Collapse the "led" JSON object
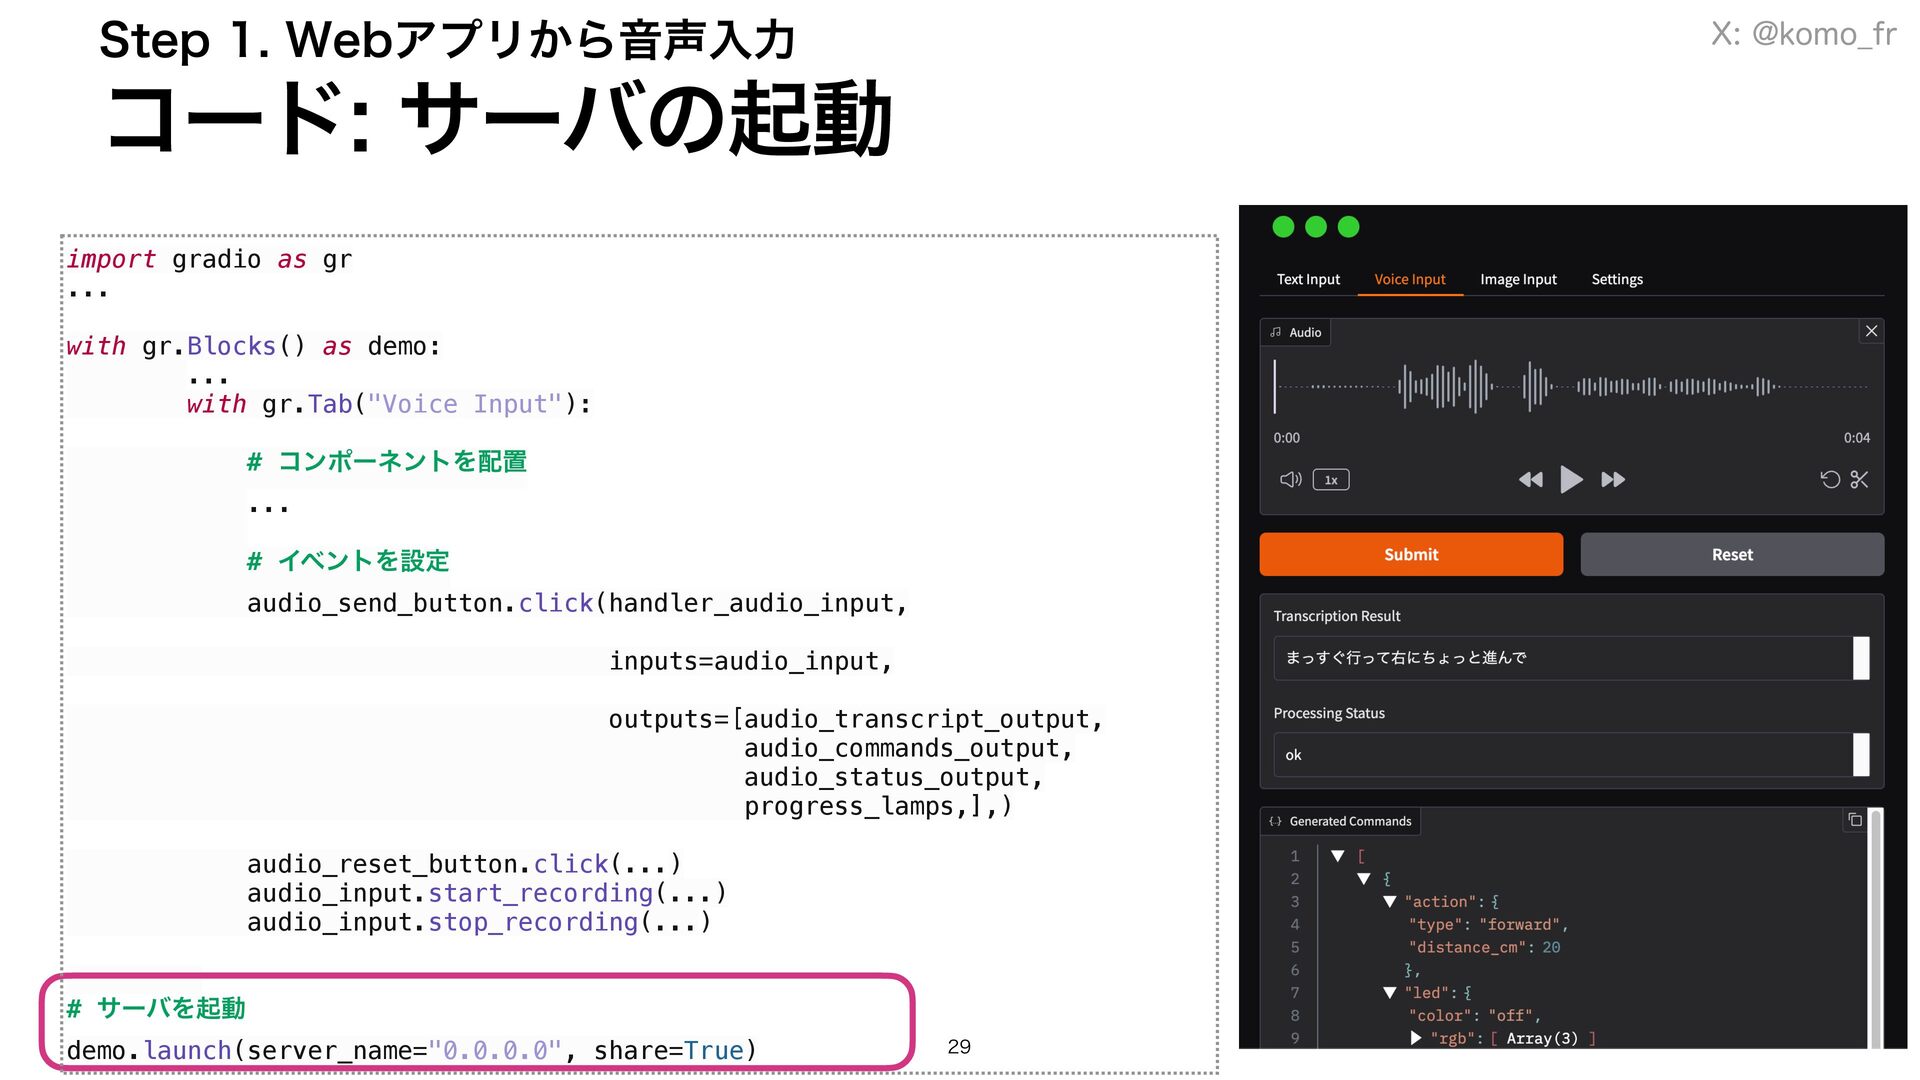 tap(1389, 993)
